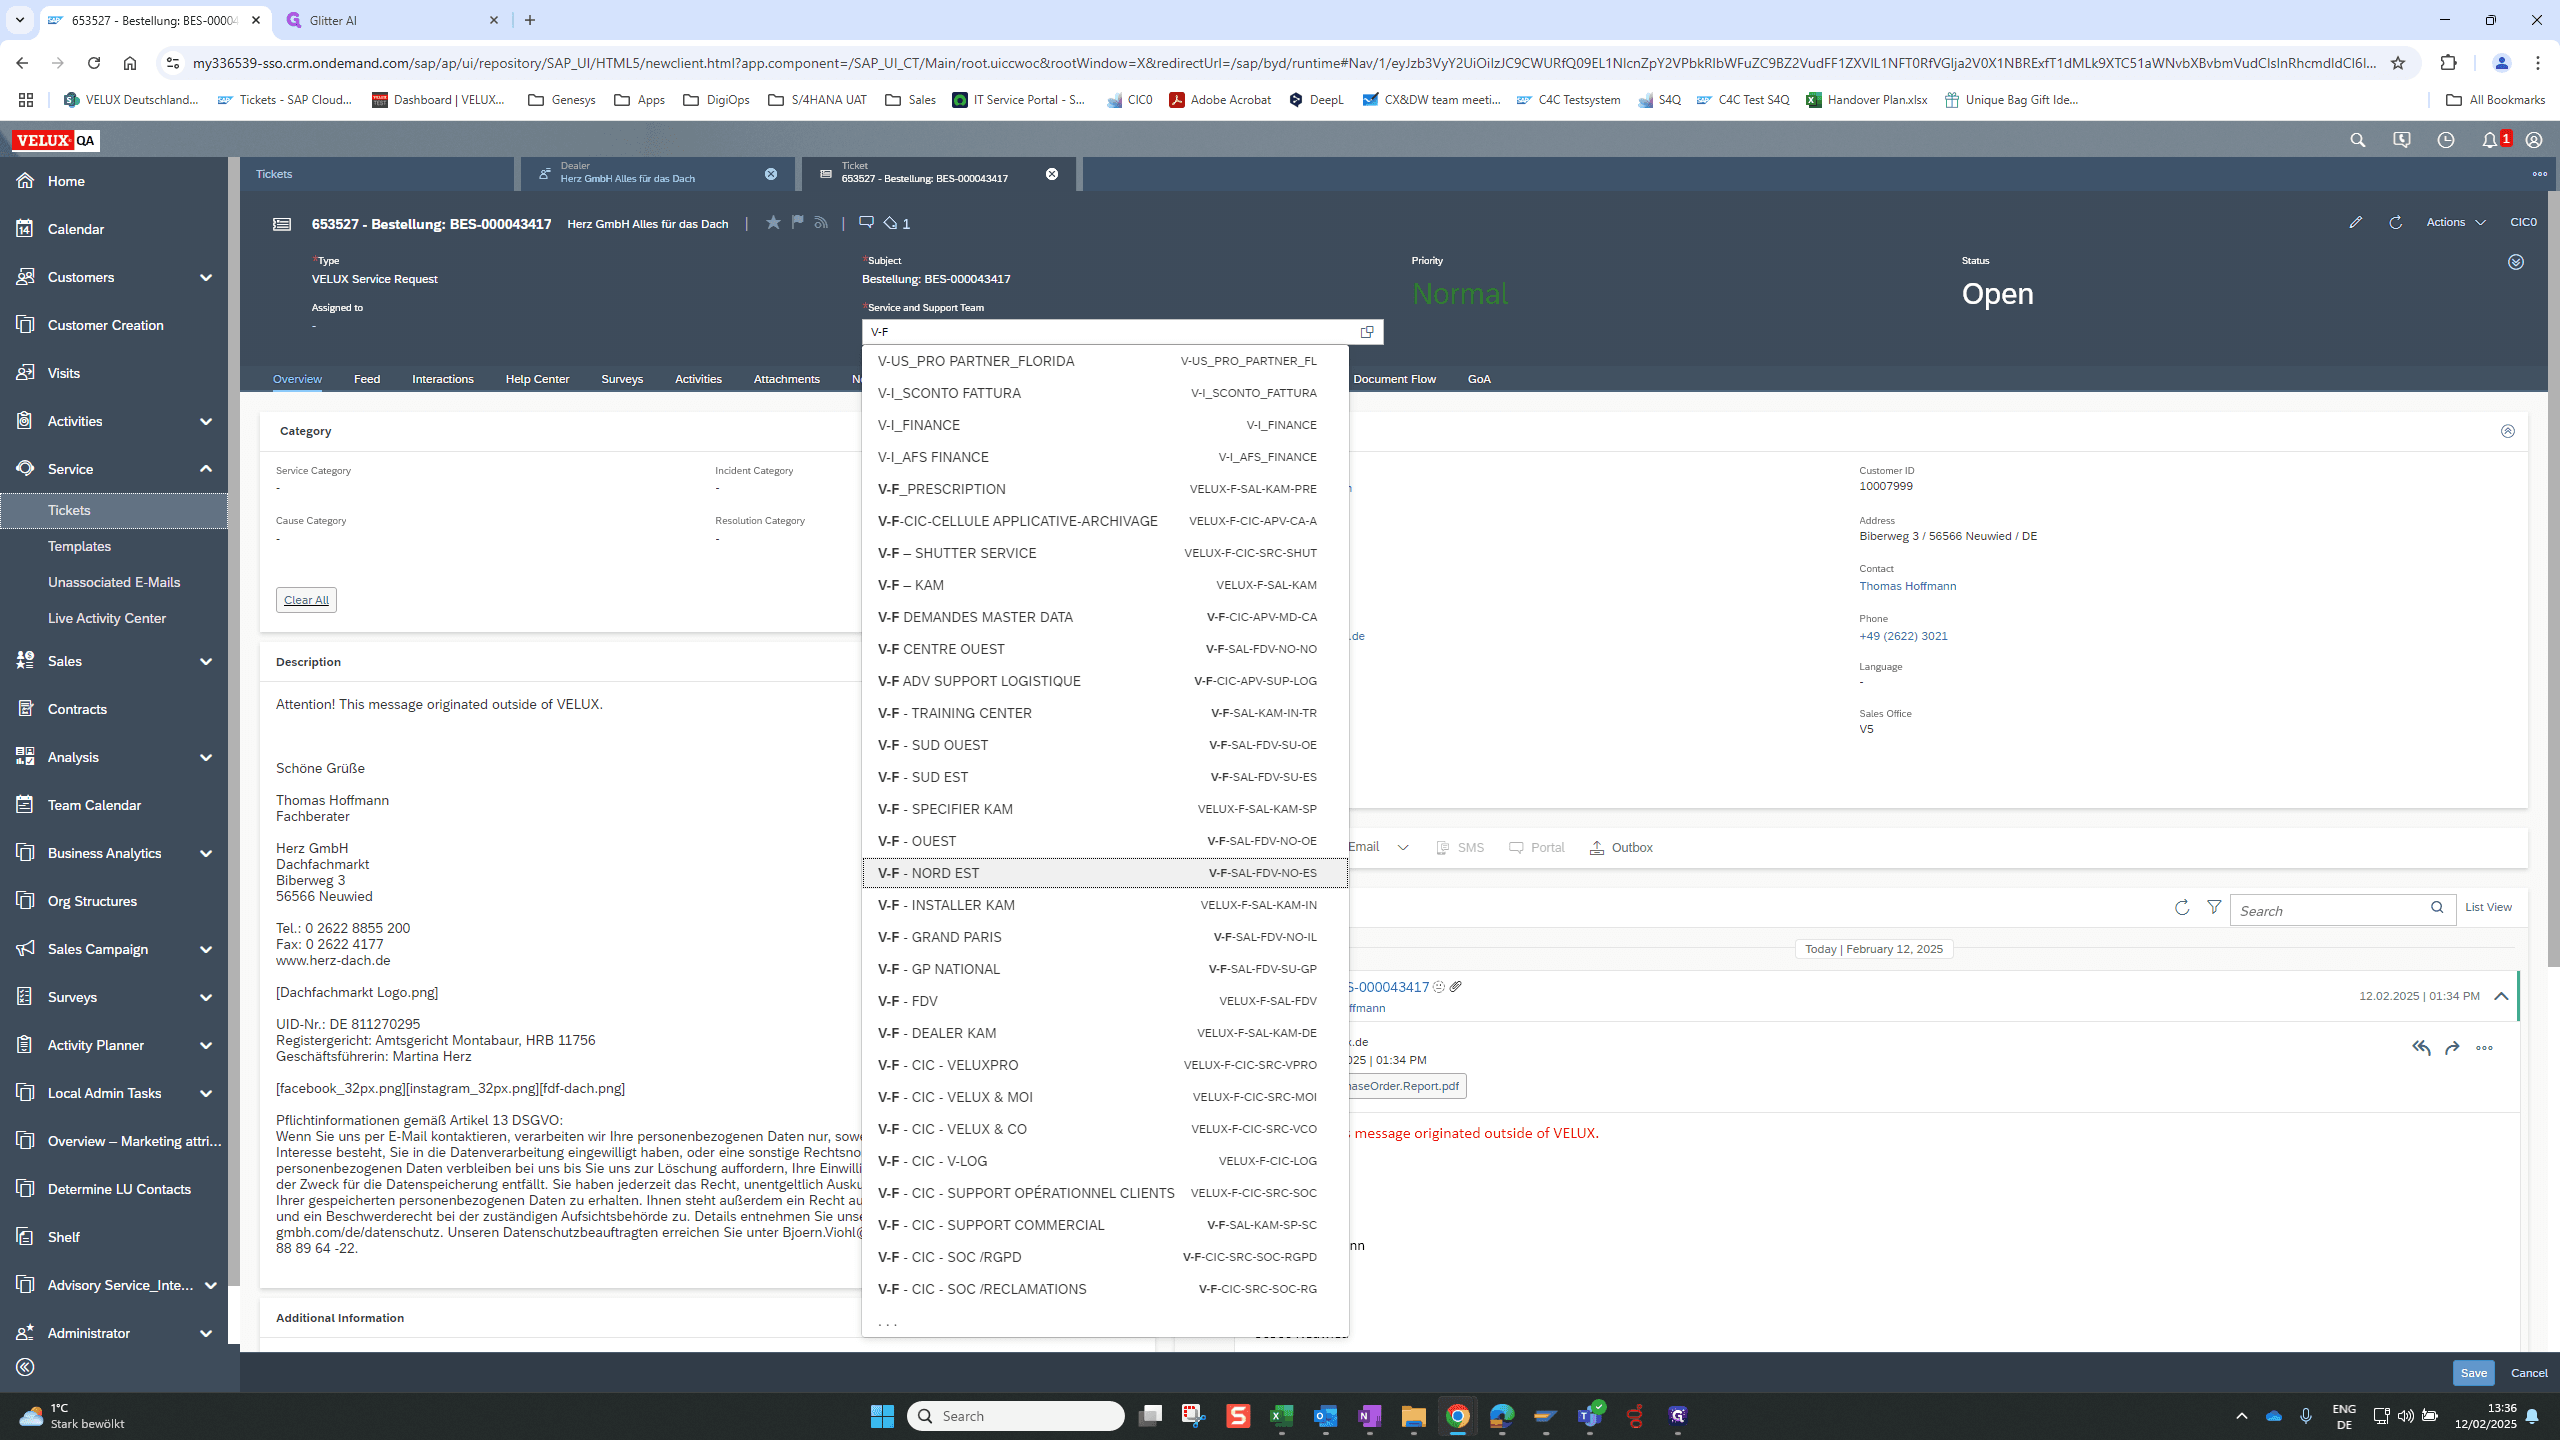Screen dimensions: 2560x1440
Task: Open contact Thomas Hoffmann link
Action: pyautogui.click(x=1907, y=586)
